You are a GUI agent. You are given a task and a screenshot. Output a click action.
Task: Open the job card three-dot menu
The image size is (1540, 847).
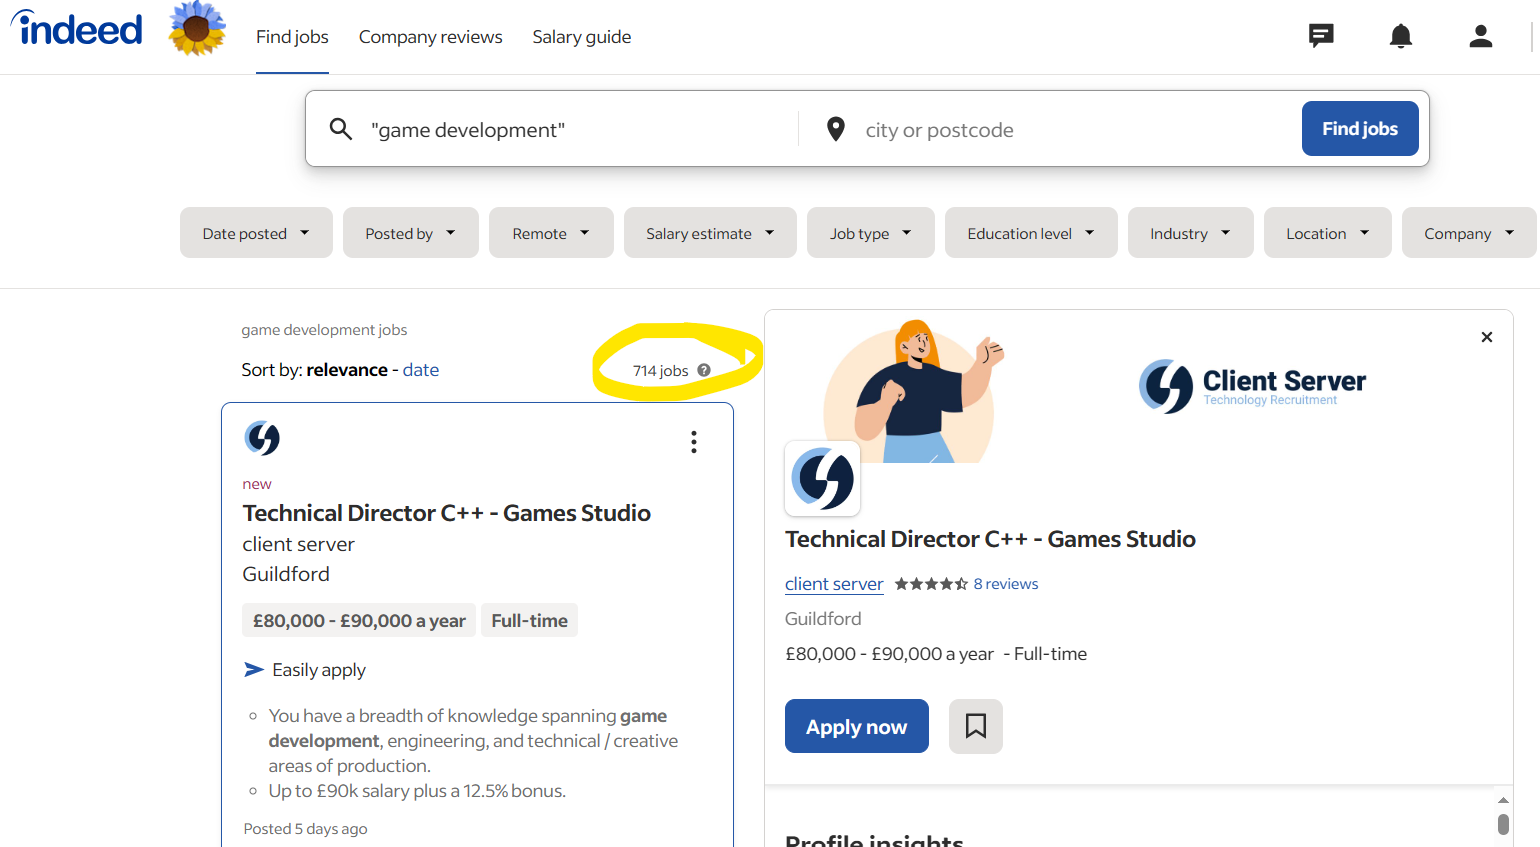click(x=694, y=442)
